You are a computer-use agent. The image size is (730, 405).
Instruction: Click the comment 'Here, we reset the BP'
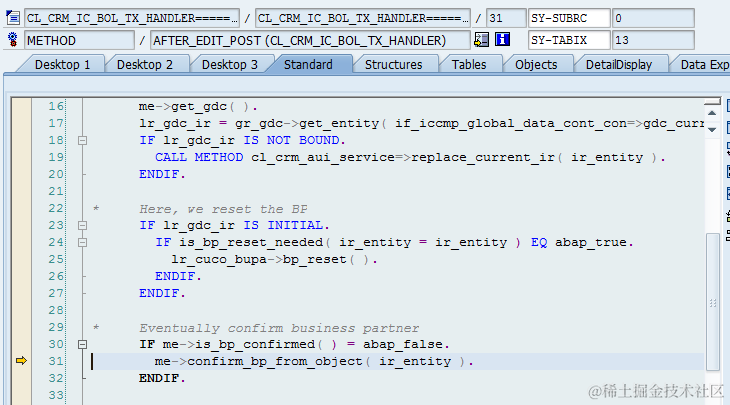coord(223,209)
